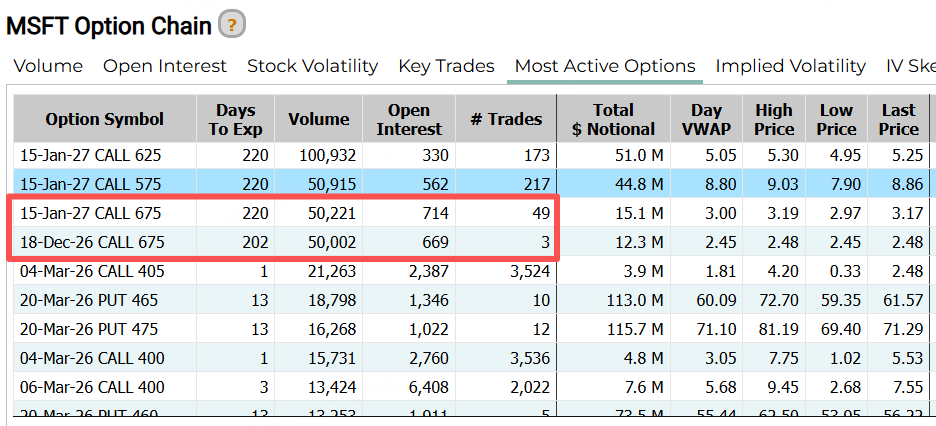
Task: Sort by Open Interest column header
Action: (409, 120)
